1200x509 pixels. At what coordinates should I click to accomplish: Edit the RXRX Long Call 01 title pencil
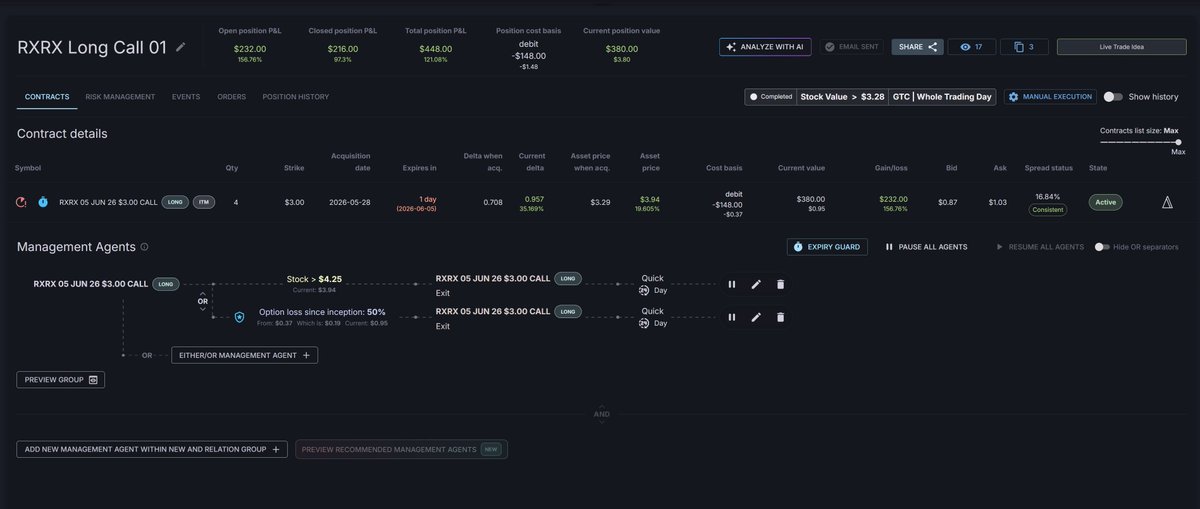[x=180, y=47]
